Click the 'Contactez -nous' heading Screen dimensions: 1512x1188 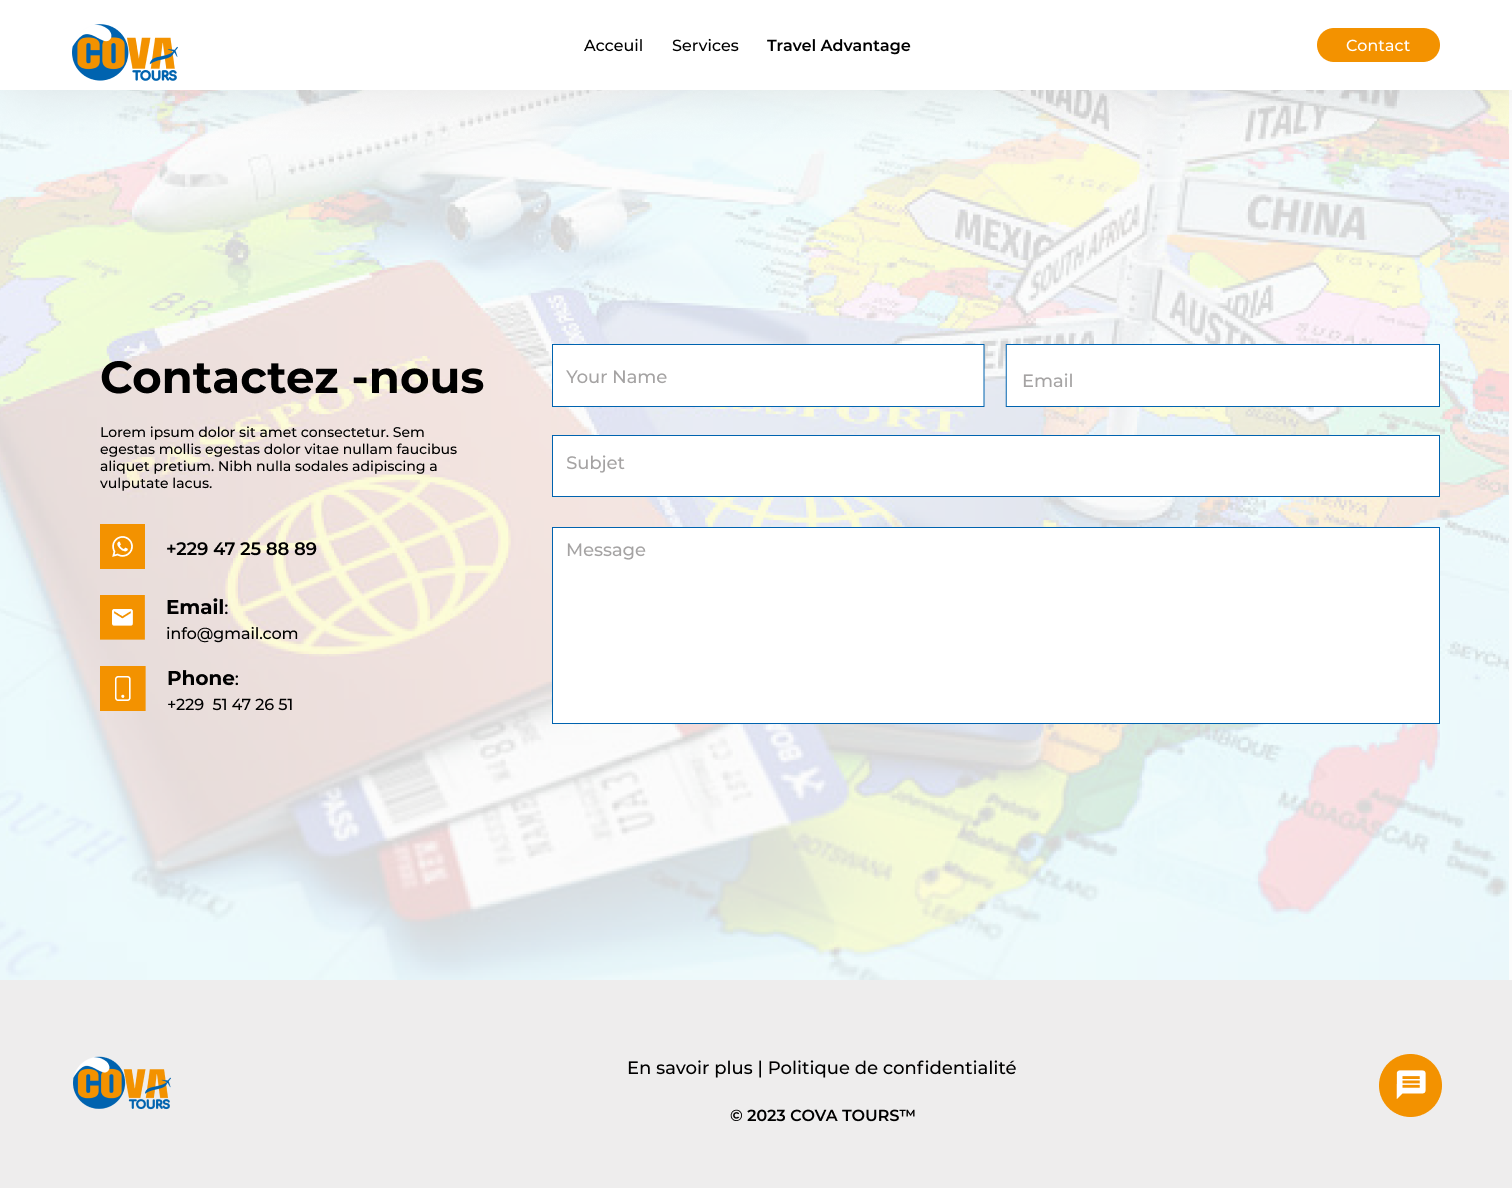292,378
